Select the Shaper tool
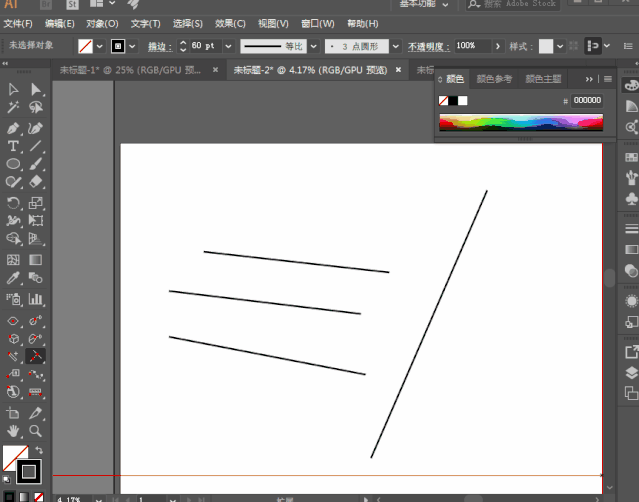Image resolution: width=639 pixels, height=502 pixels. pyautogui.click(x=13, y=181)
